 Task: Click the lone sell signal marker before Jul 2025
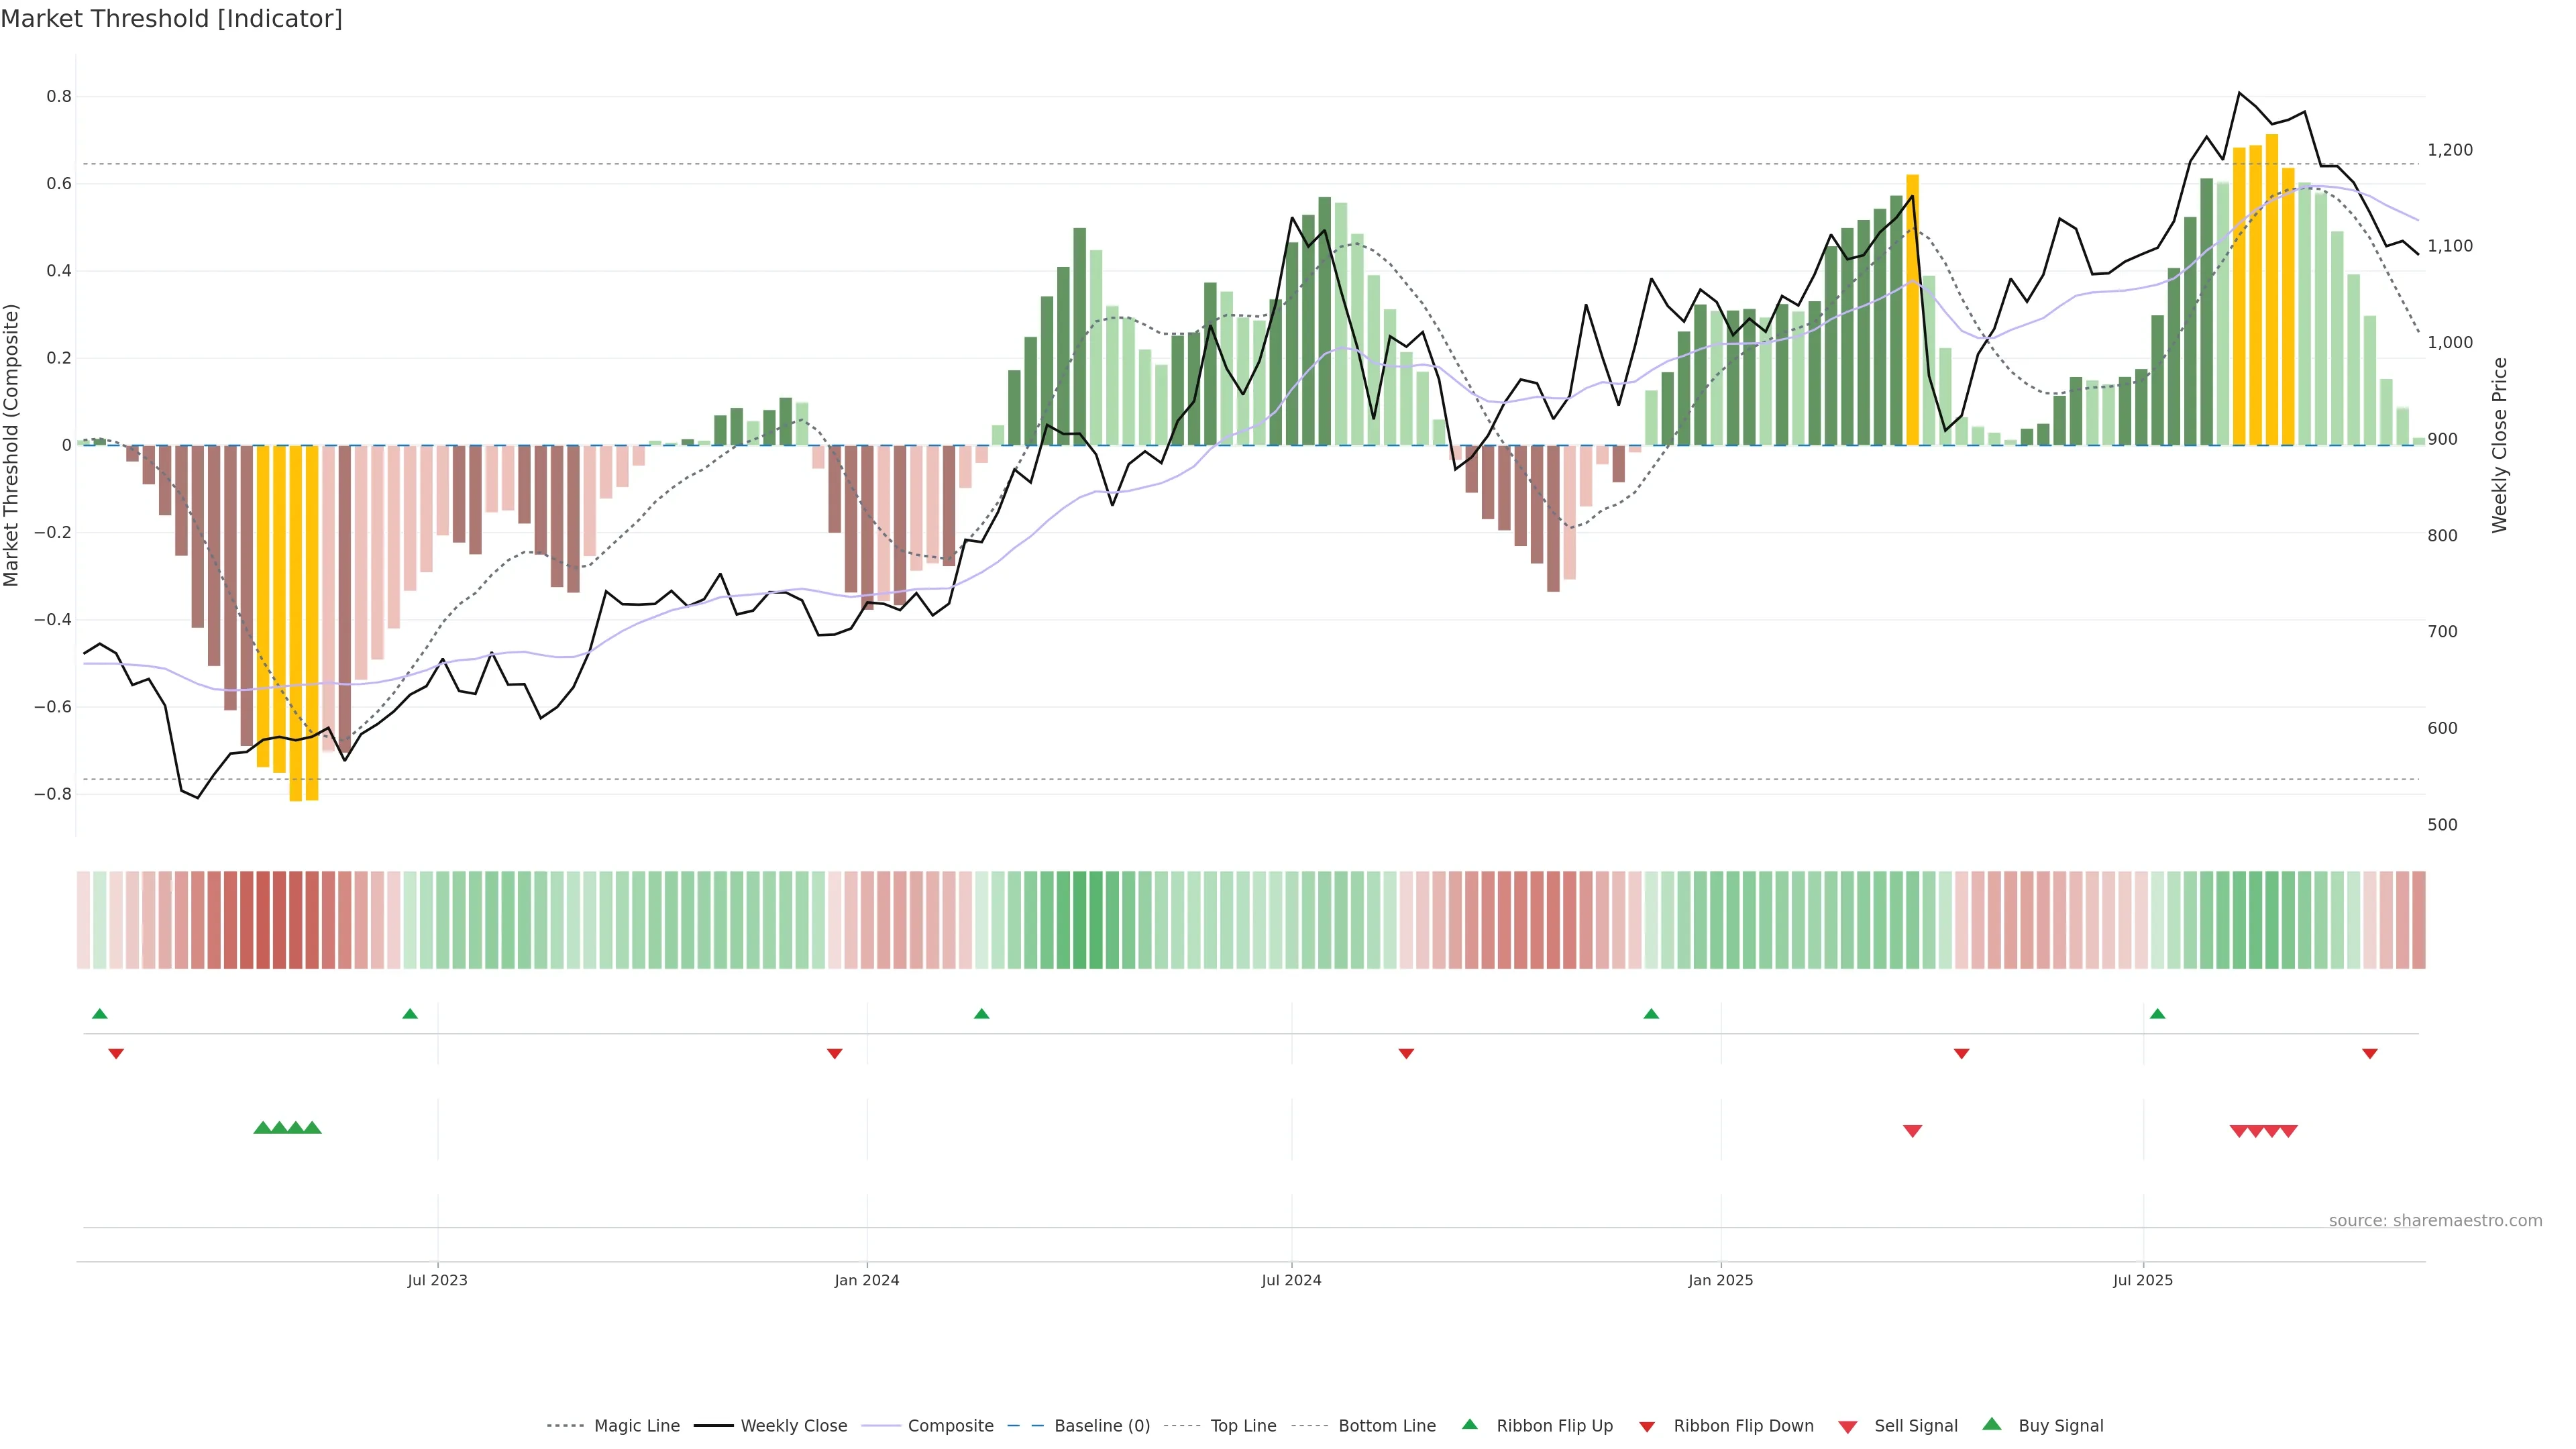(x=1912, y=1131)
